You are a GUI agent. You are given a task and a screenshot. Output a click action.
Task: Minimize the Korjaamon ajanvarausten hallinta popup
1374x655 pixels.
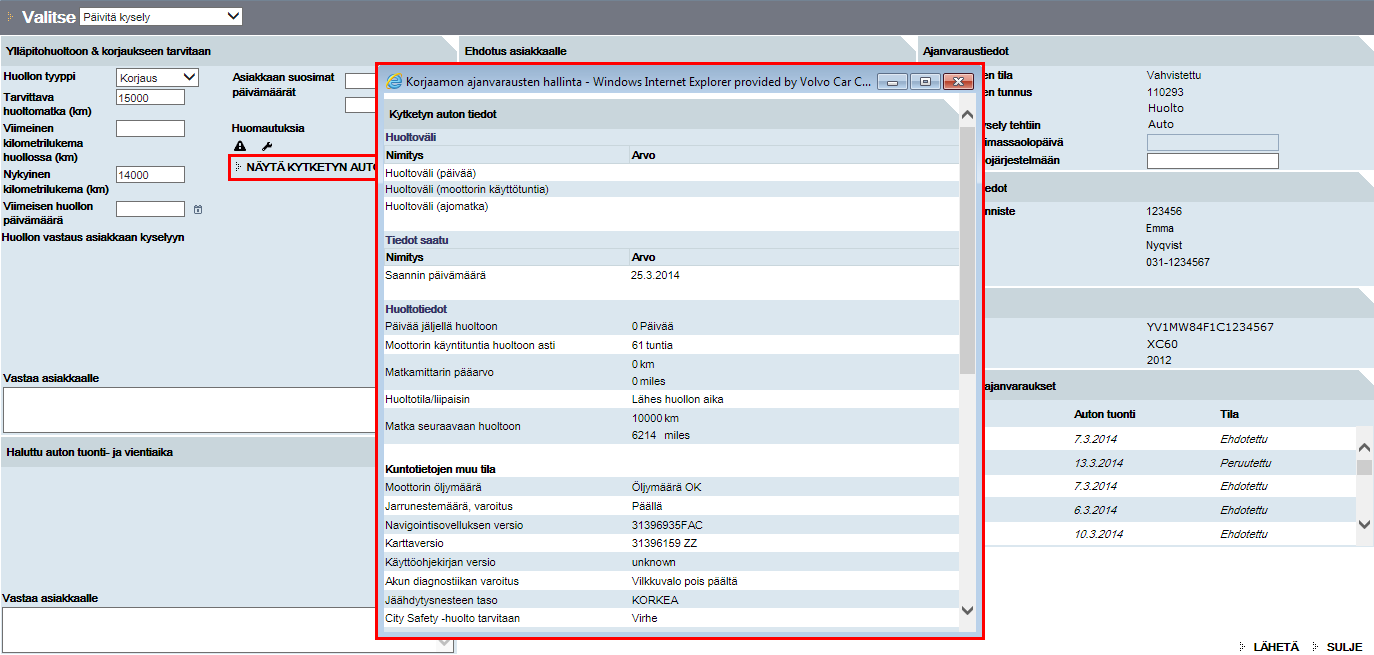pos(893,81)
